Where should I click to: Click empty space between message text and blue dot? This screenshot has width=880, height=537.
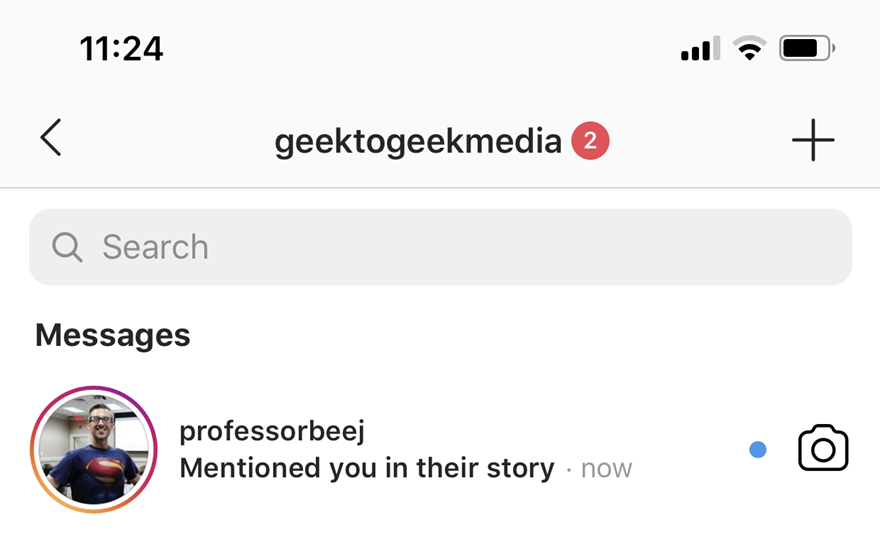[x=690, y=450]
